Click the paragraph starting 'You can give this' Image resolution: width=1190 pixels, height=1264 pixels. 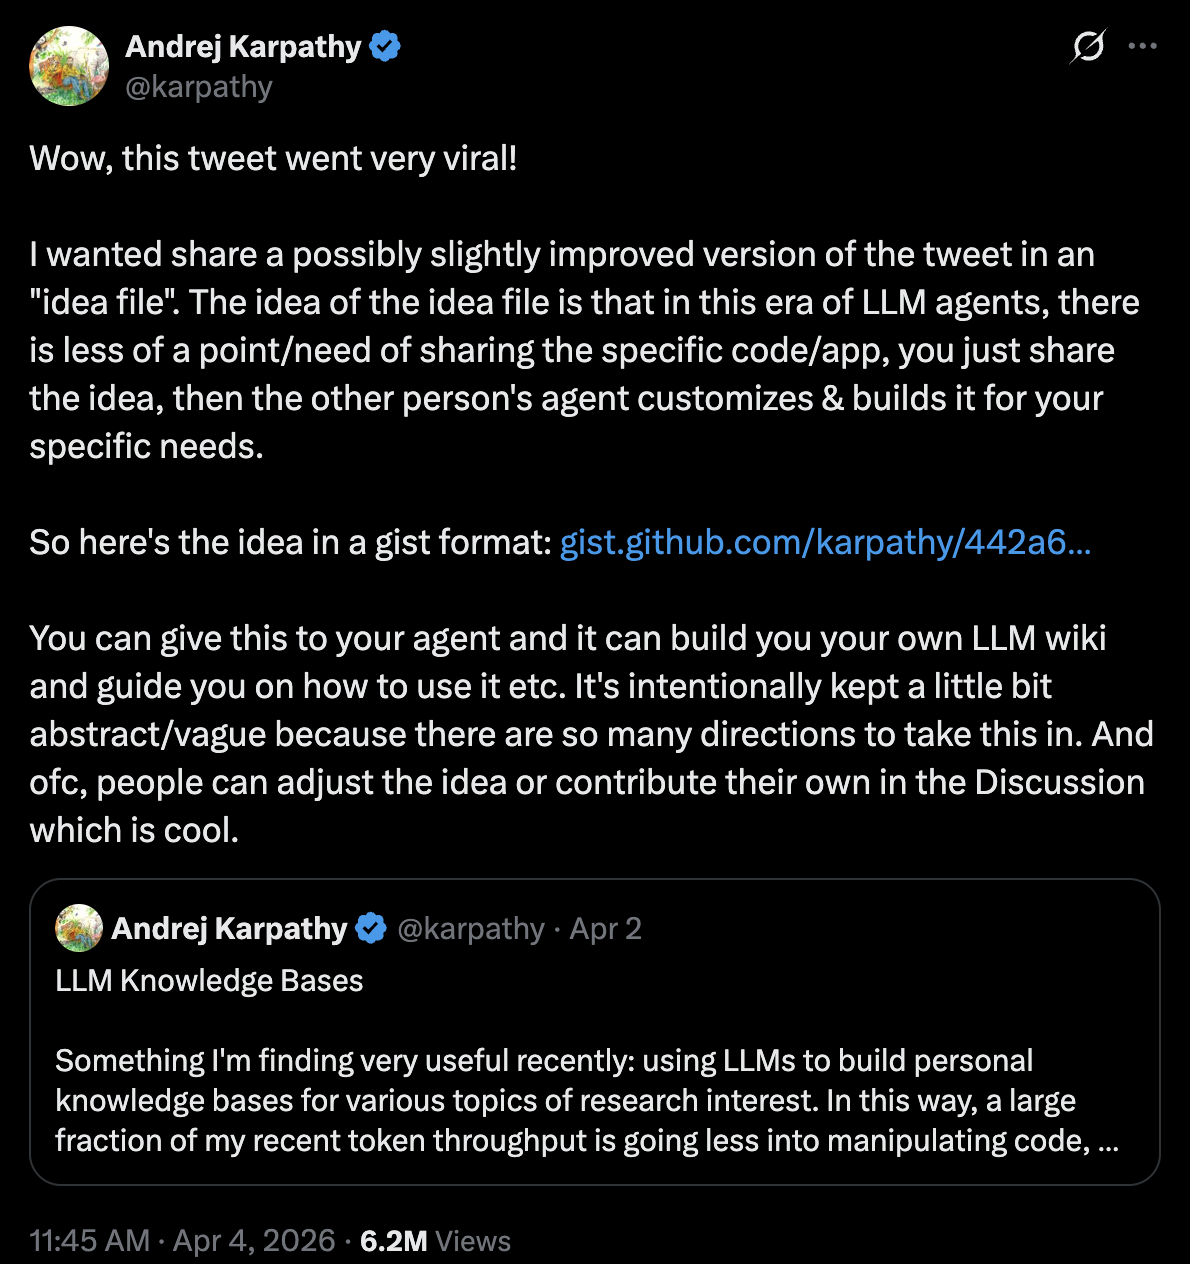pos(592,734)
